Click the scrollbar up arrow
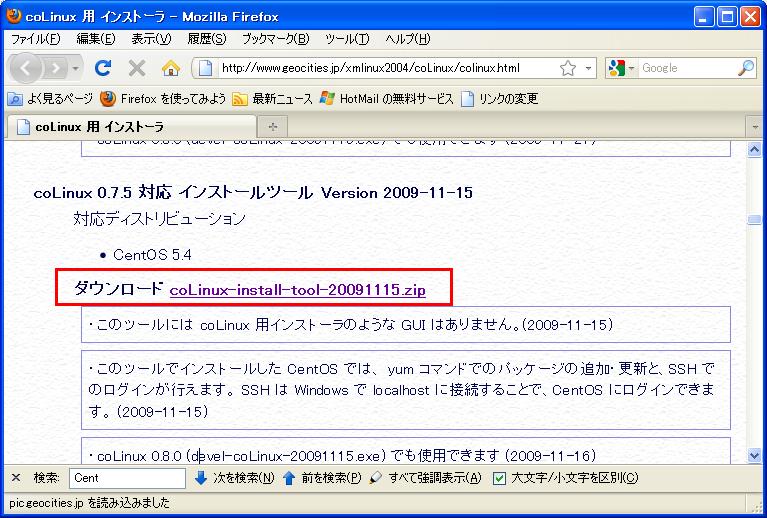 click(x=754, y=149)
